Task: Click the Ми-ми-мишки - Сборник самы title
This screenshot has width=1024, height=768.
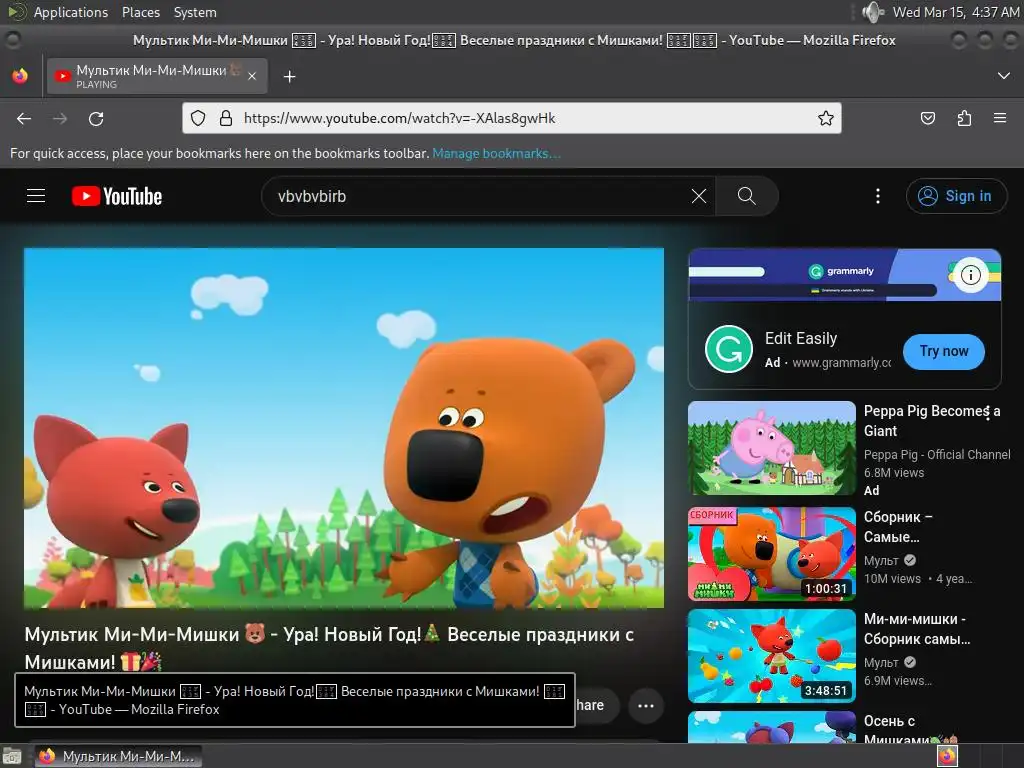Action: coord(917,629)
